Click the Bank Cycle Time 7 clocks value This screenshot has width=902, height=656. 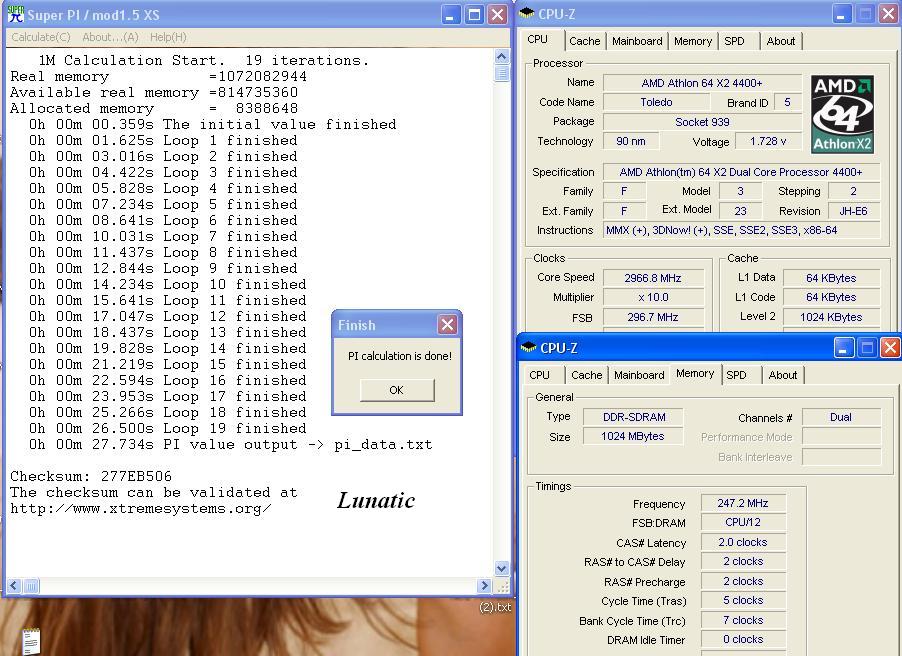pyautogui.click(x=743, y=620)
